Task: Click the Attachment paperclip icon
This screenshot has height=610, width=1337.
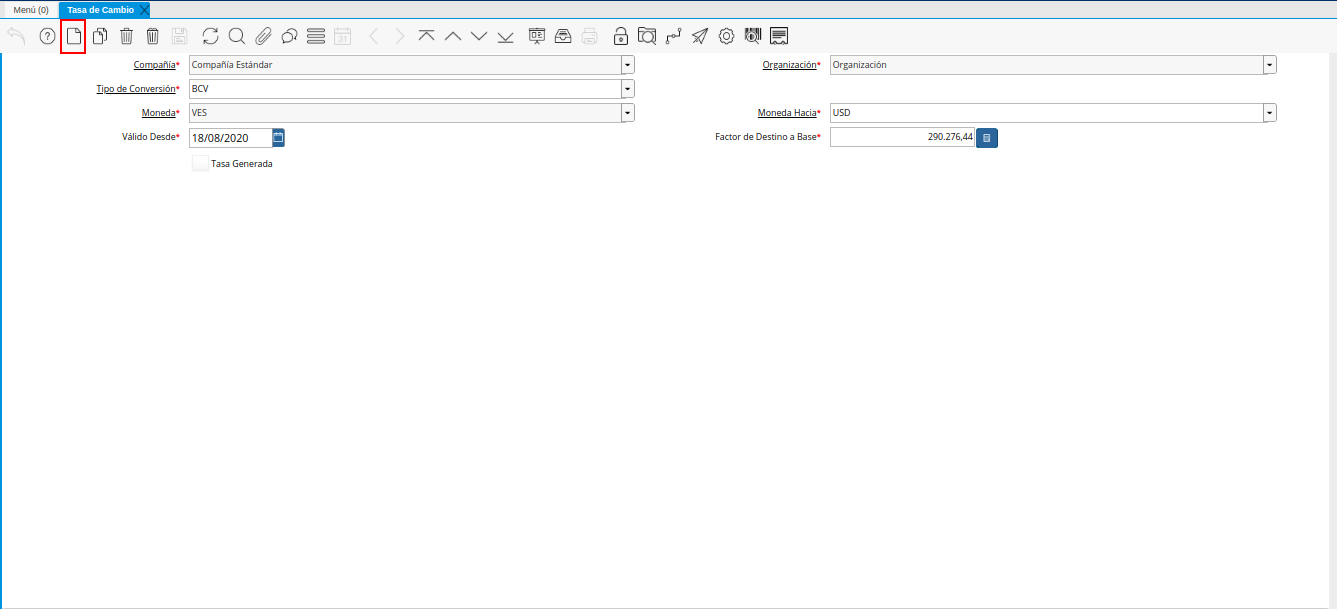Action: [263, 37]
